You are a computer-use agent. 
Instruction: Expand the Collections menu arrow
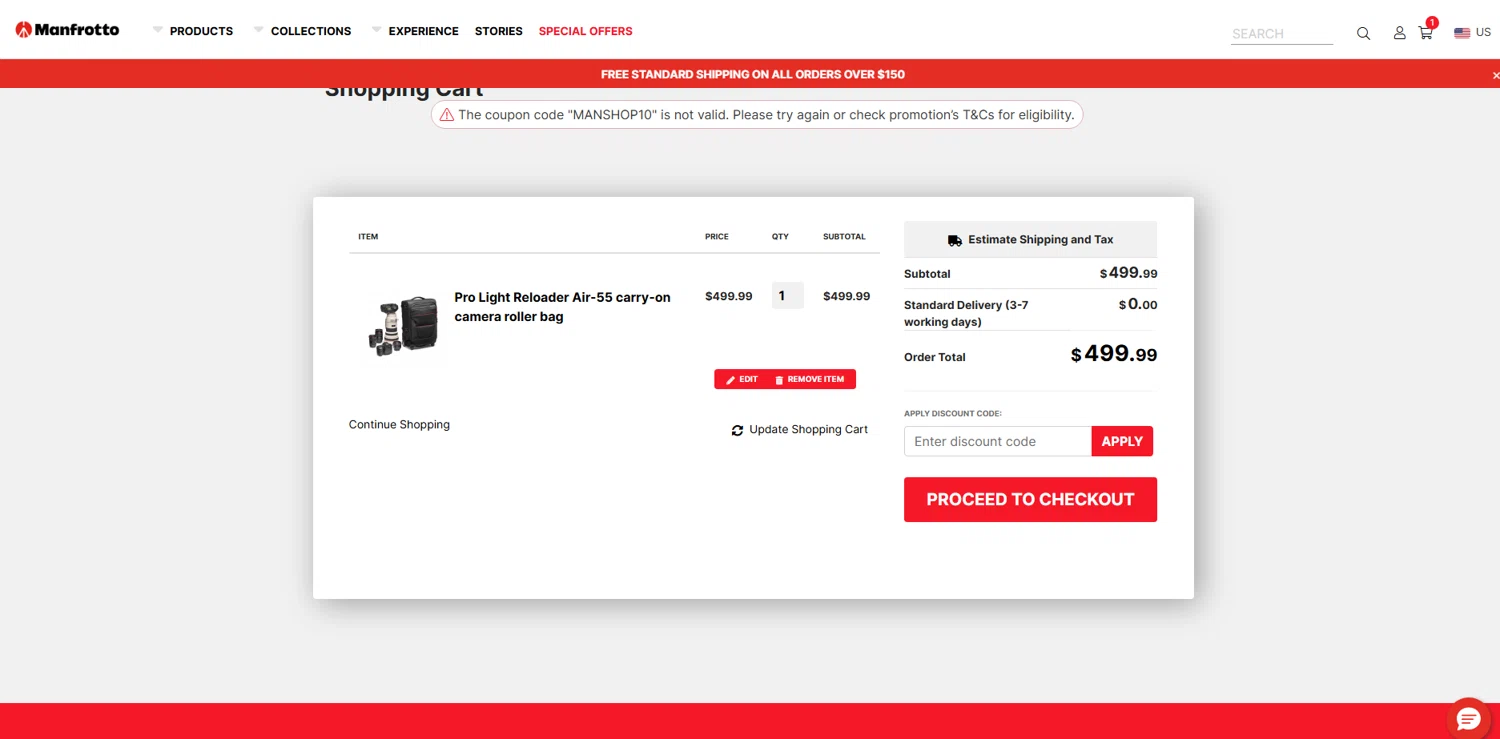coord(258,30)
